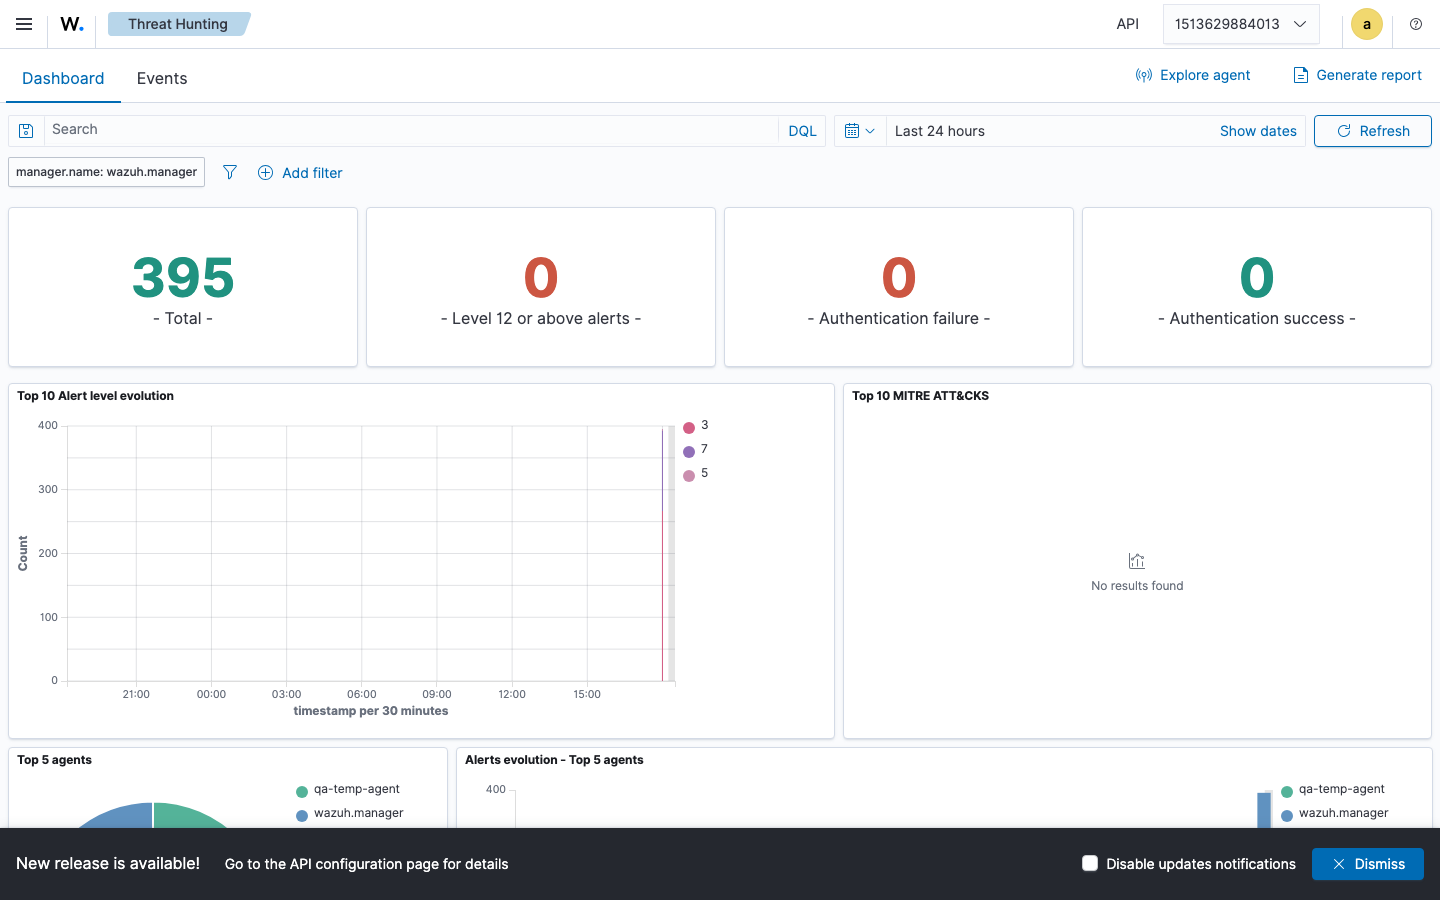The height and width of the screenshot is (900, 1440).
Task: Open the calendar quick date menu
Action: click(x=860, y=131)
